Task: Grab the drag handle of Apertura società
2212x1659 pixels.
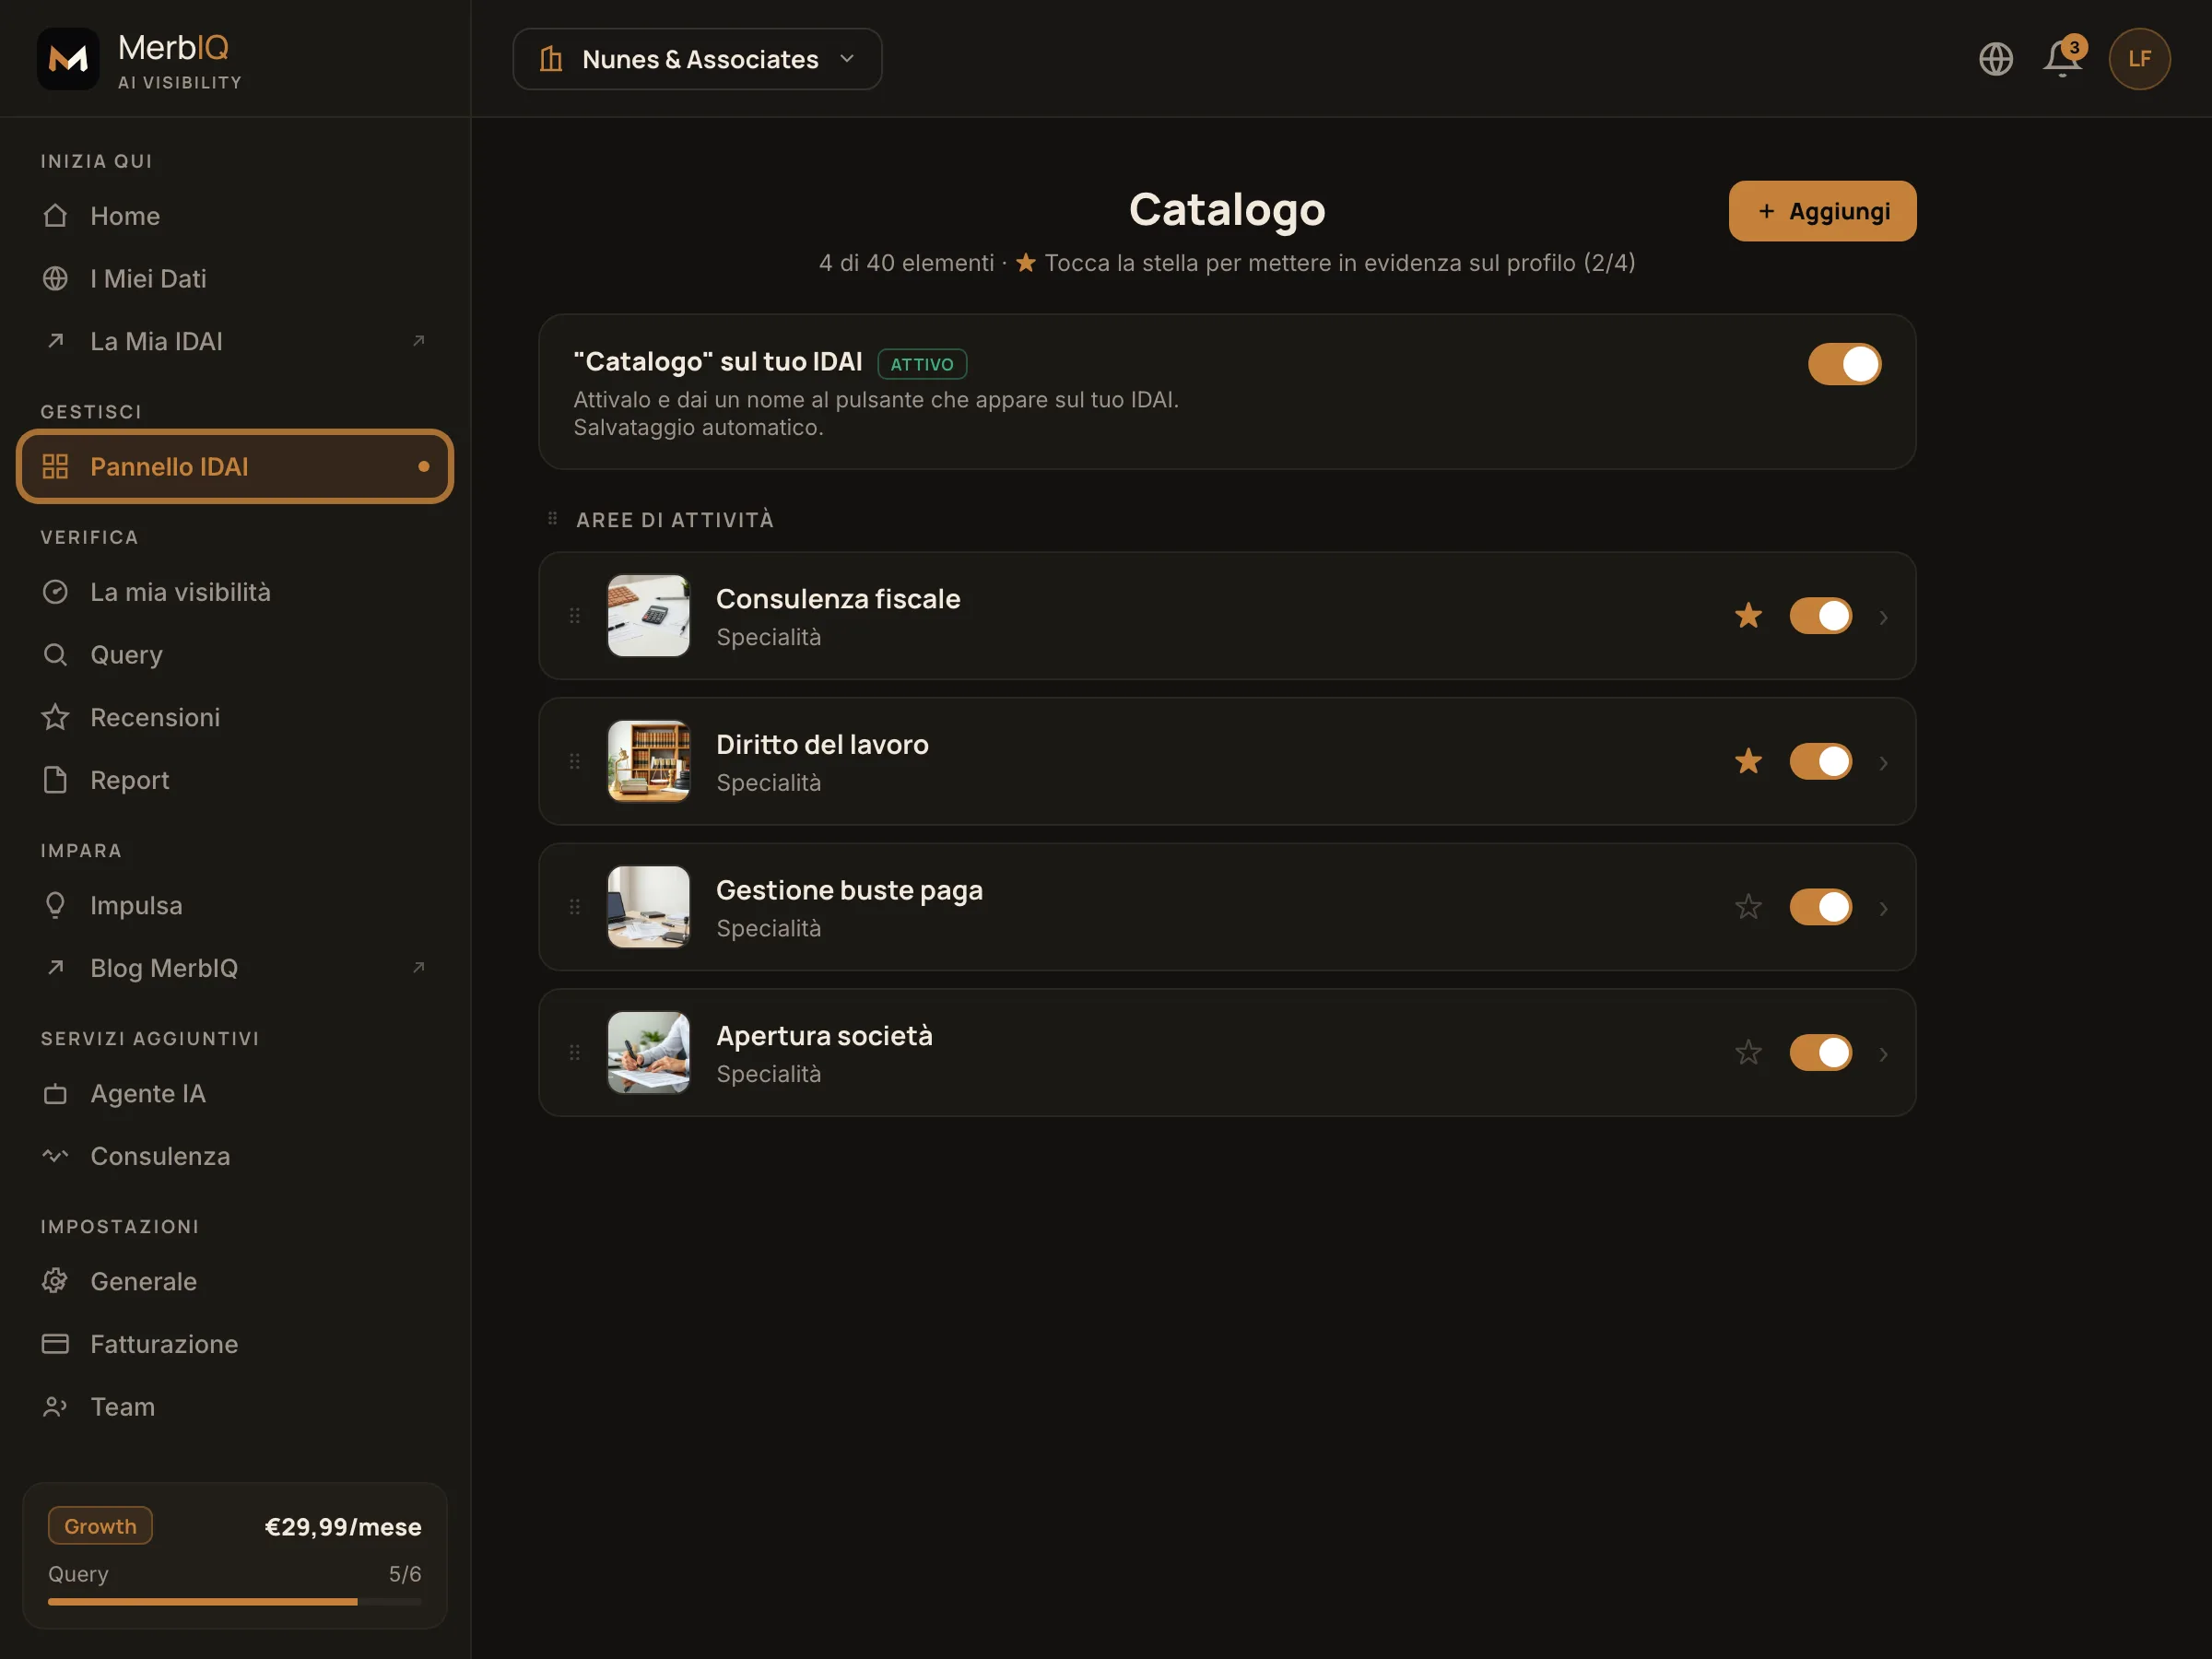Action: click(575, 1052)
